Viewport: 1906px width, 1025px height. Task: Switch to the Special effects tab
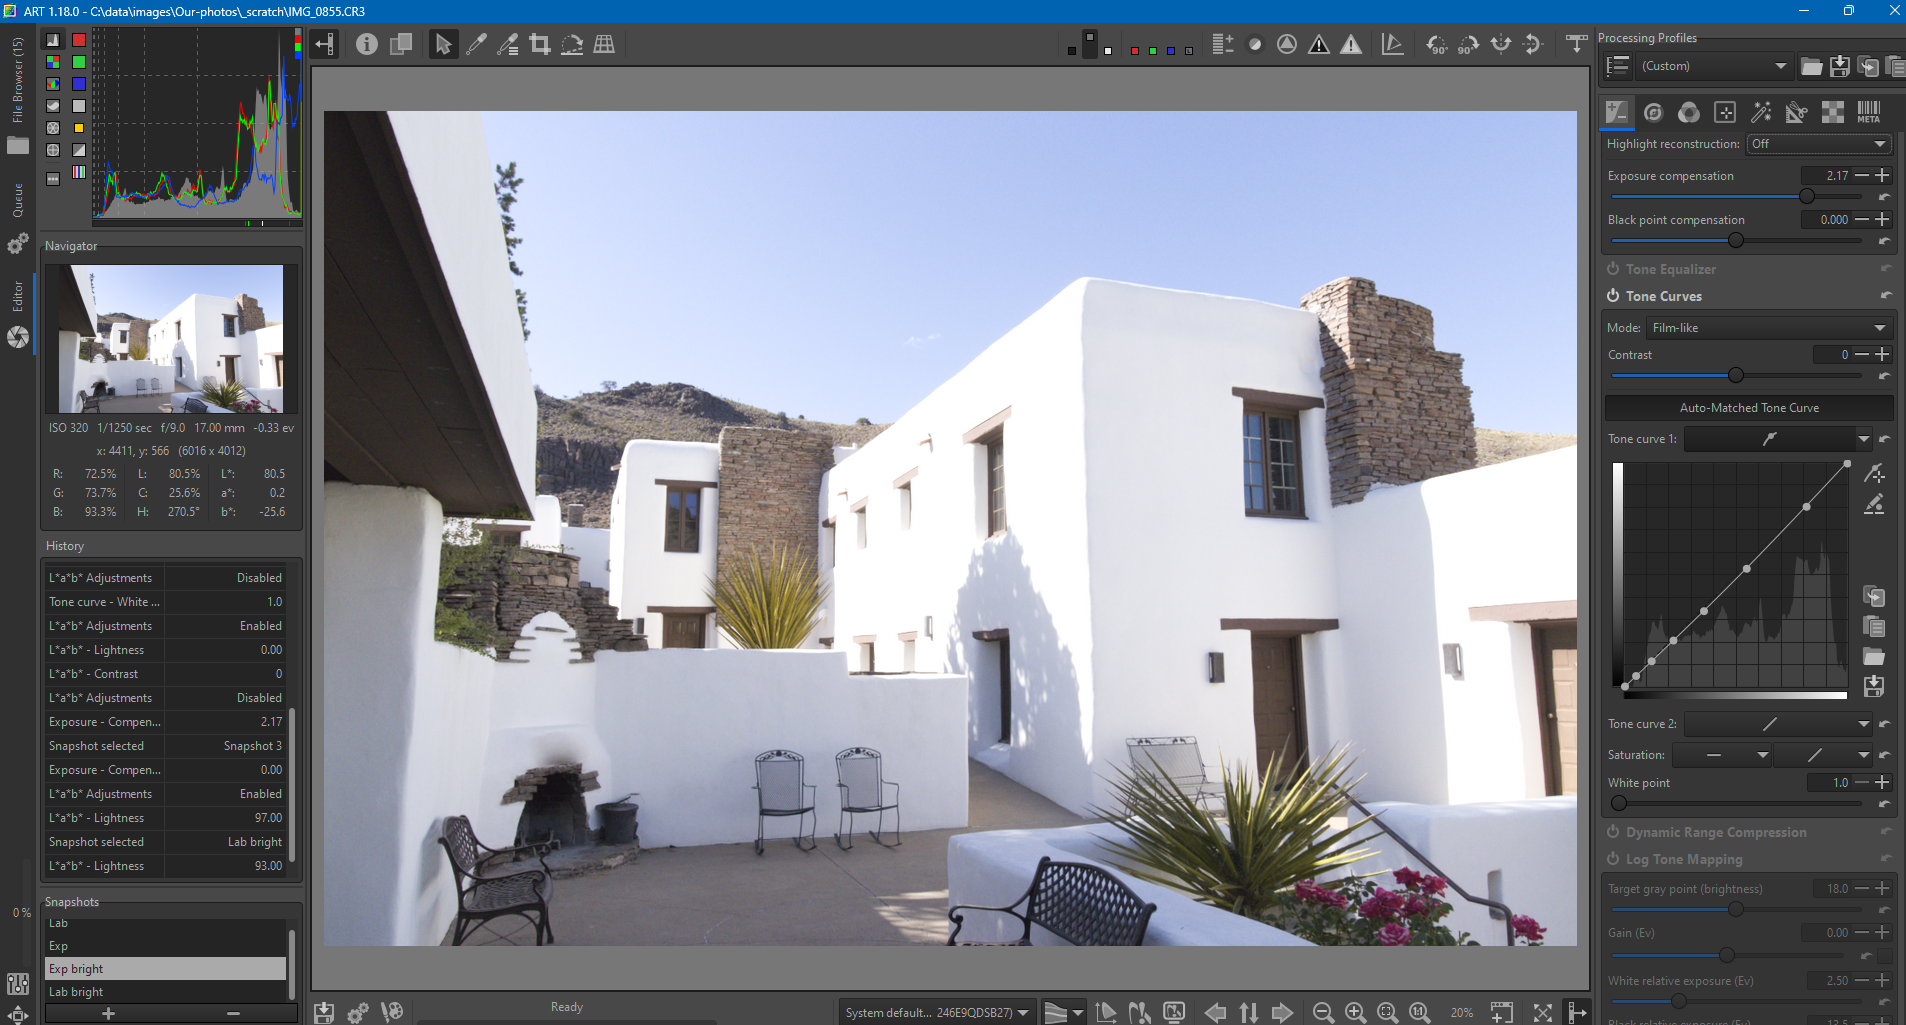pos(1761,112)
